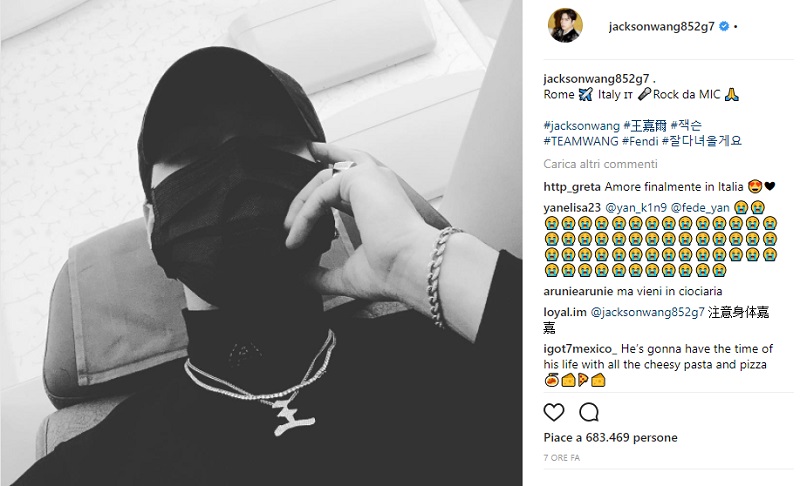This screenshot has height=486, width=800.
Task: Open jacksonwang852g7 profile picture avatar
Action: coord(565,25)
